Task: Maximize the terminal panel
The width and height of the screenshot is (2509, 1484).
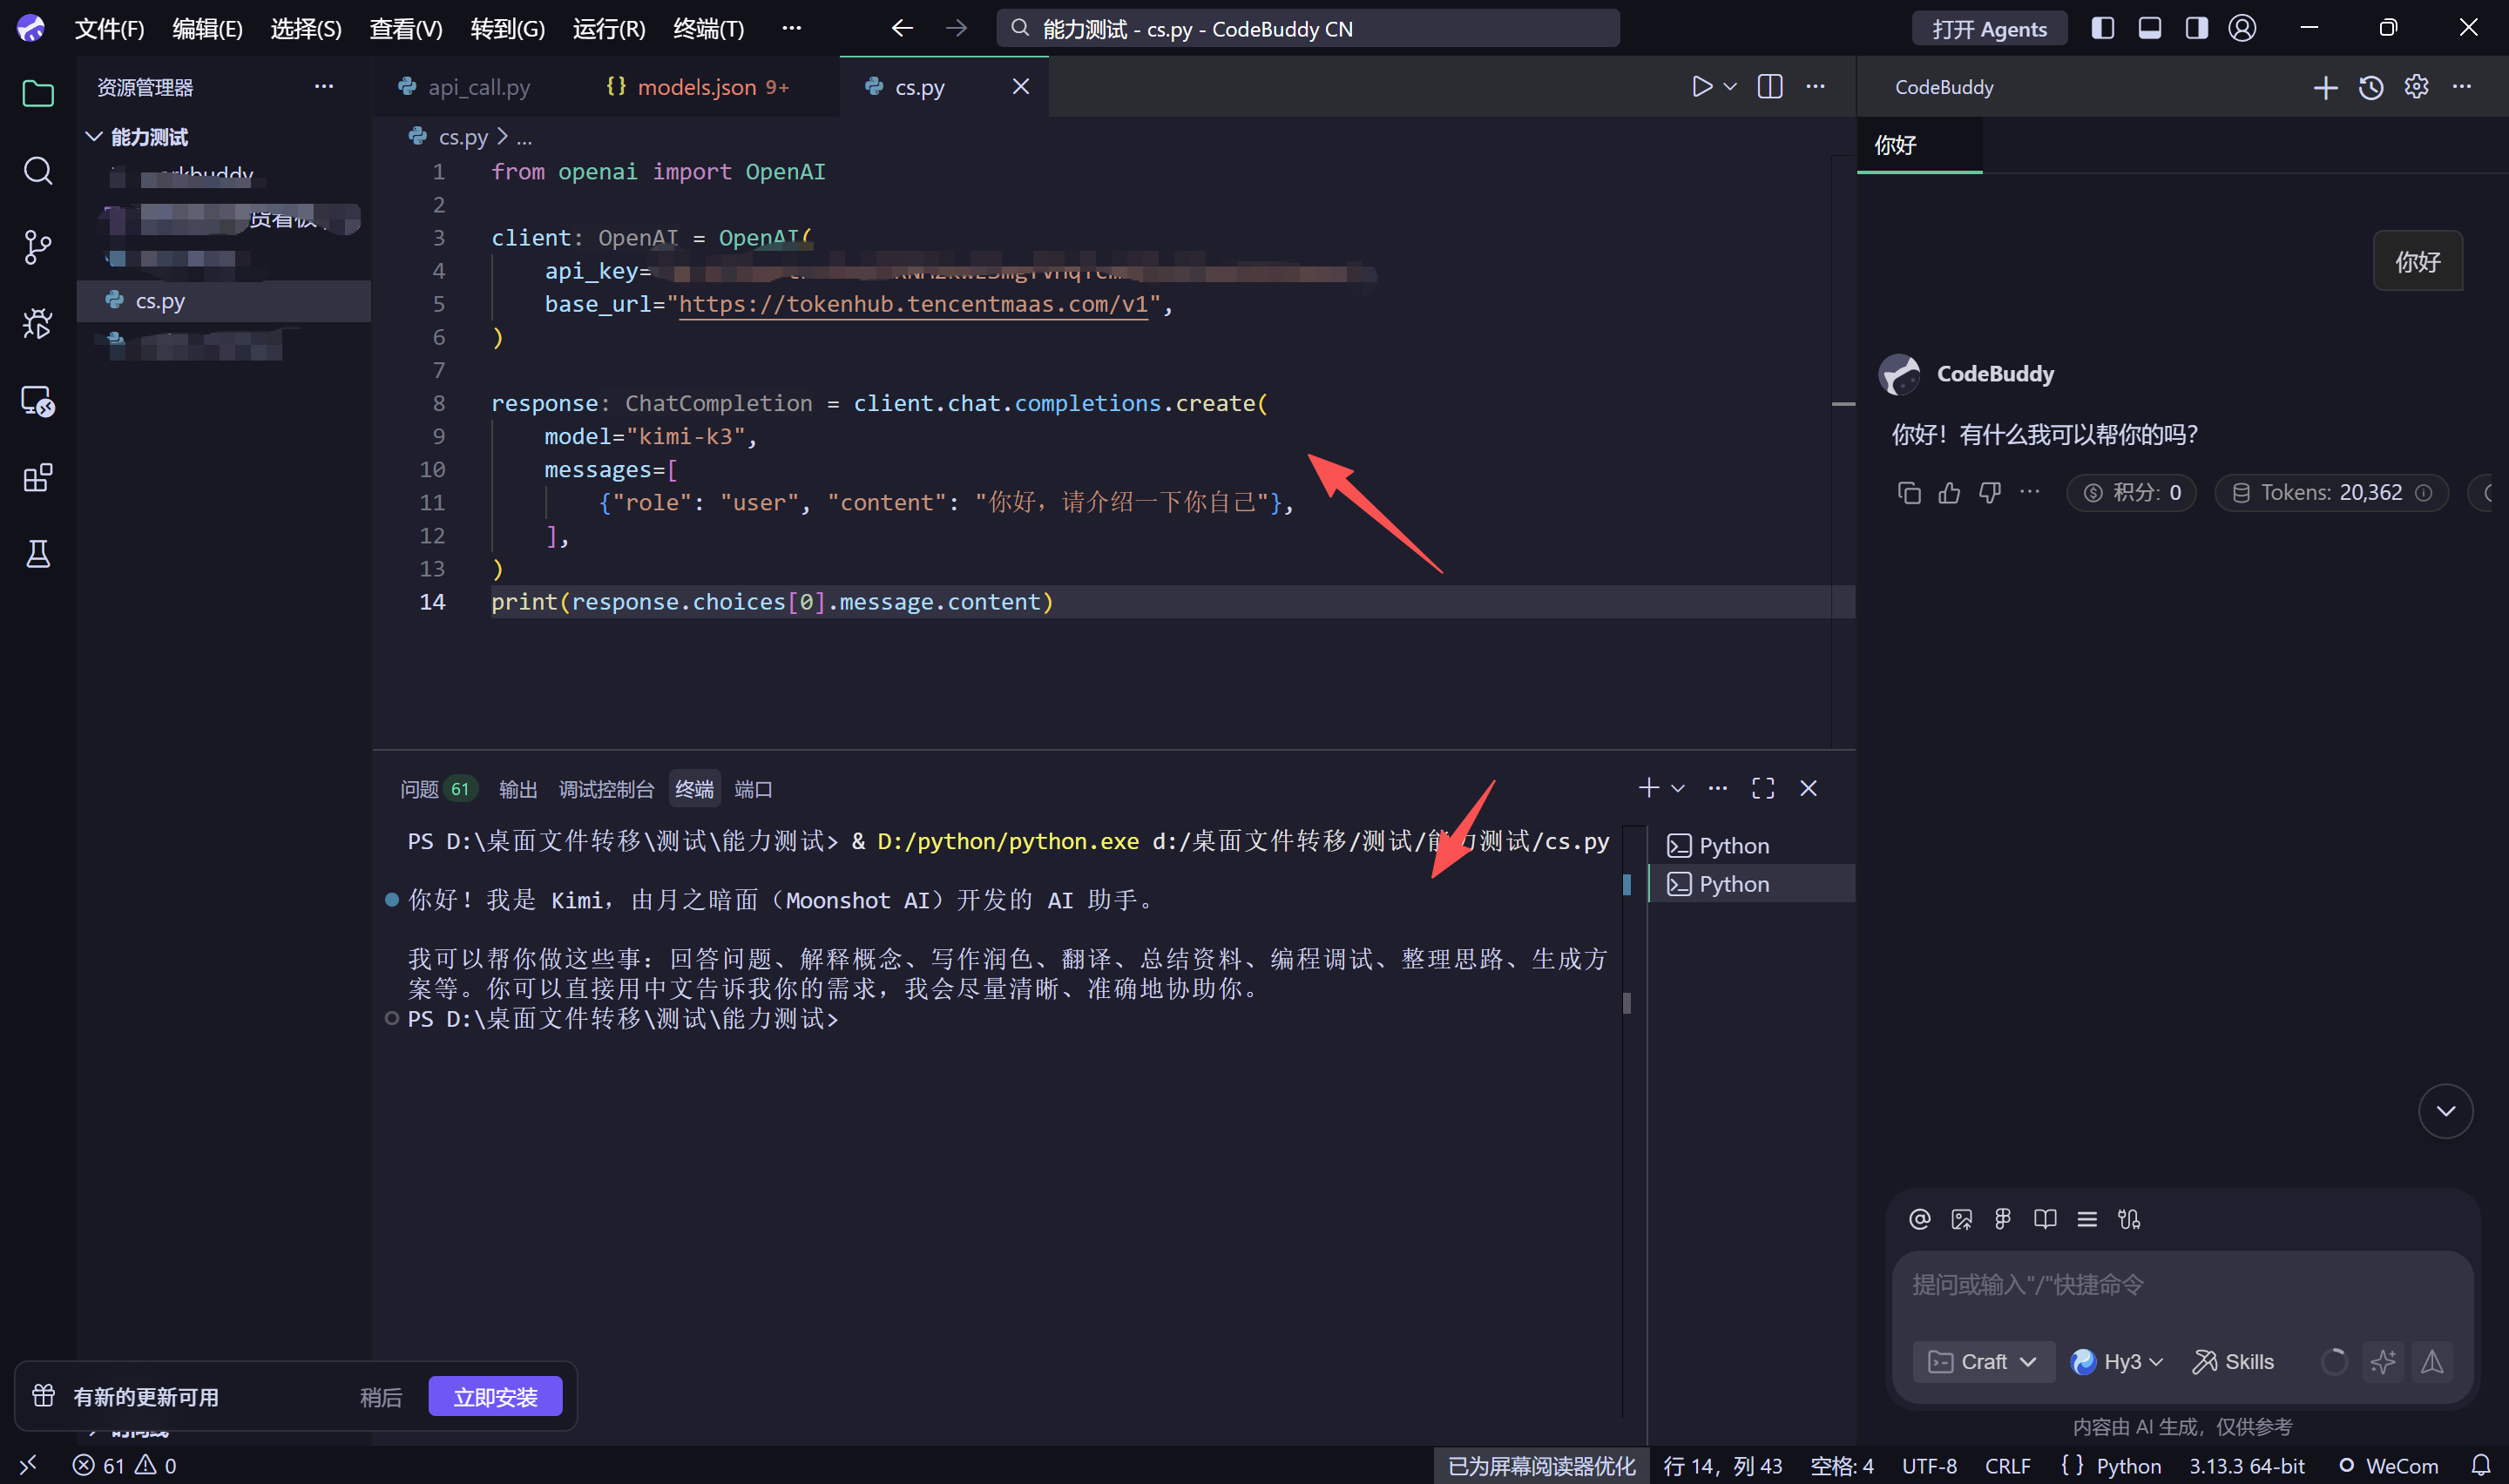Action: click(x=1763, y=788)
